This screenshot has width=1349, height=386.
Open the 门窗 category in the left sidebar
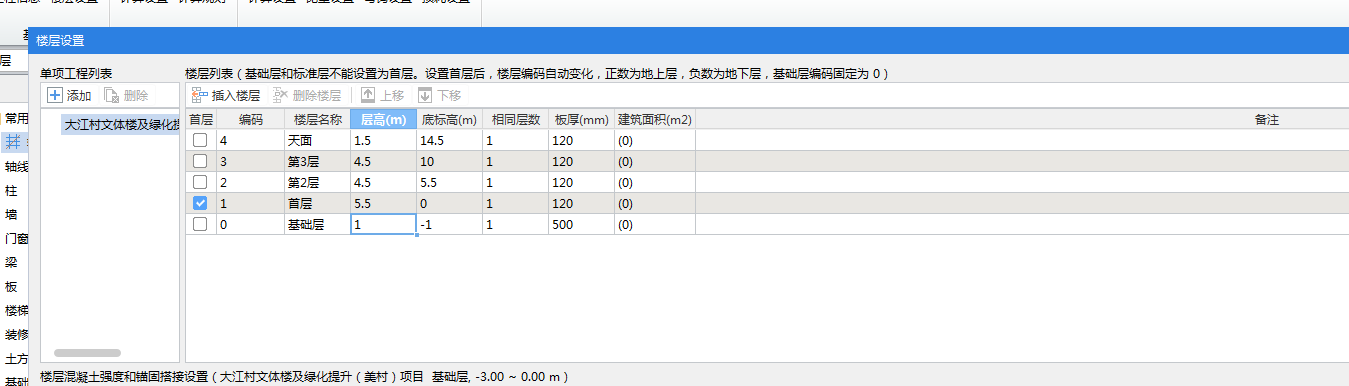[16, 239]
